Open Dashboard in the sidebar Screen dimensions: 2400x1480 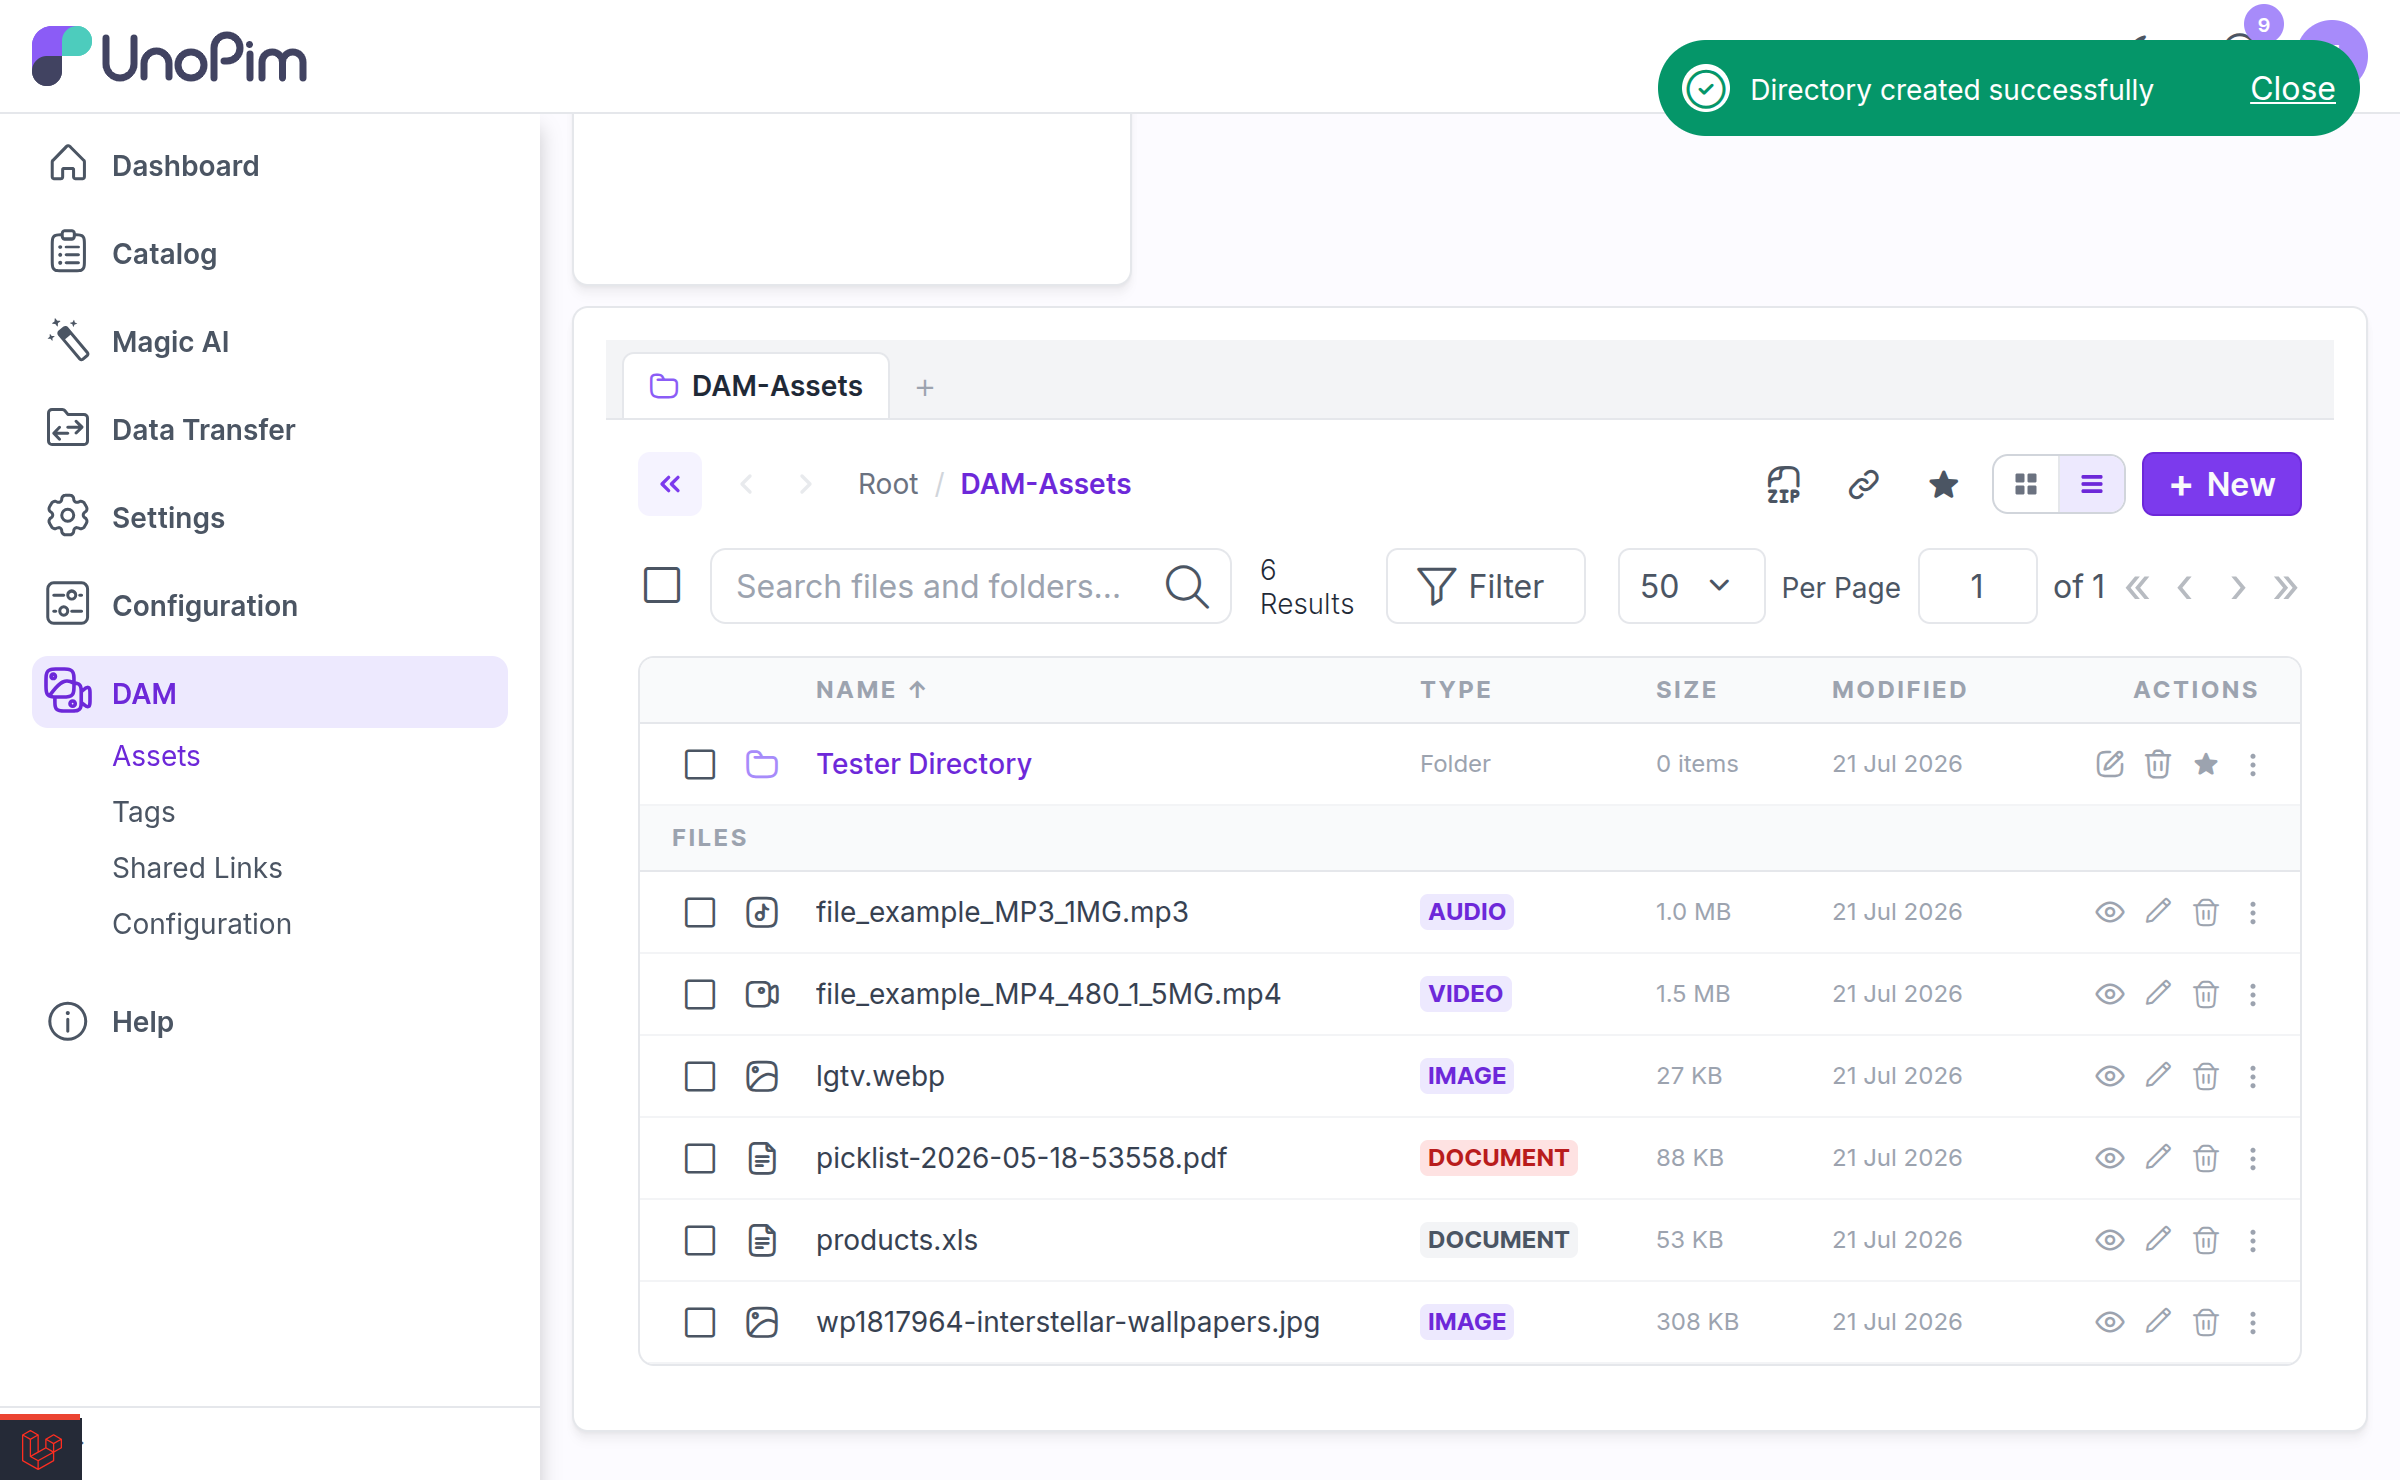270,165
